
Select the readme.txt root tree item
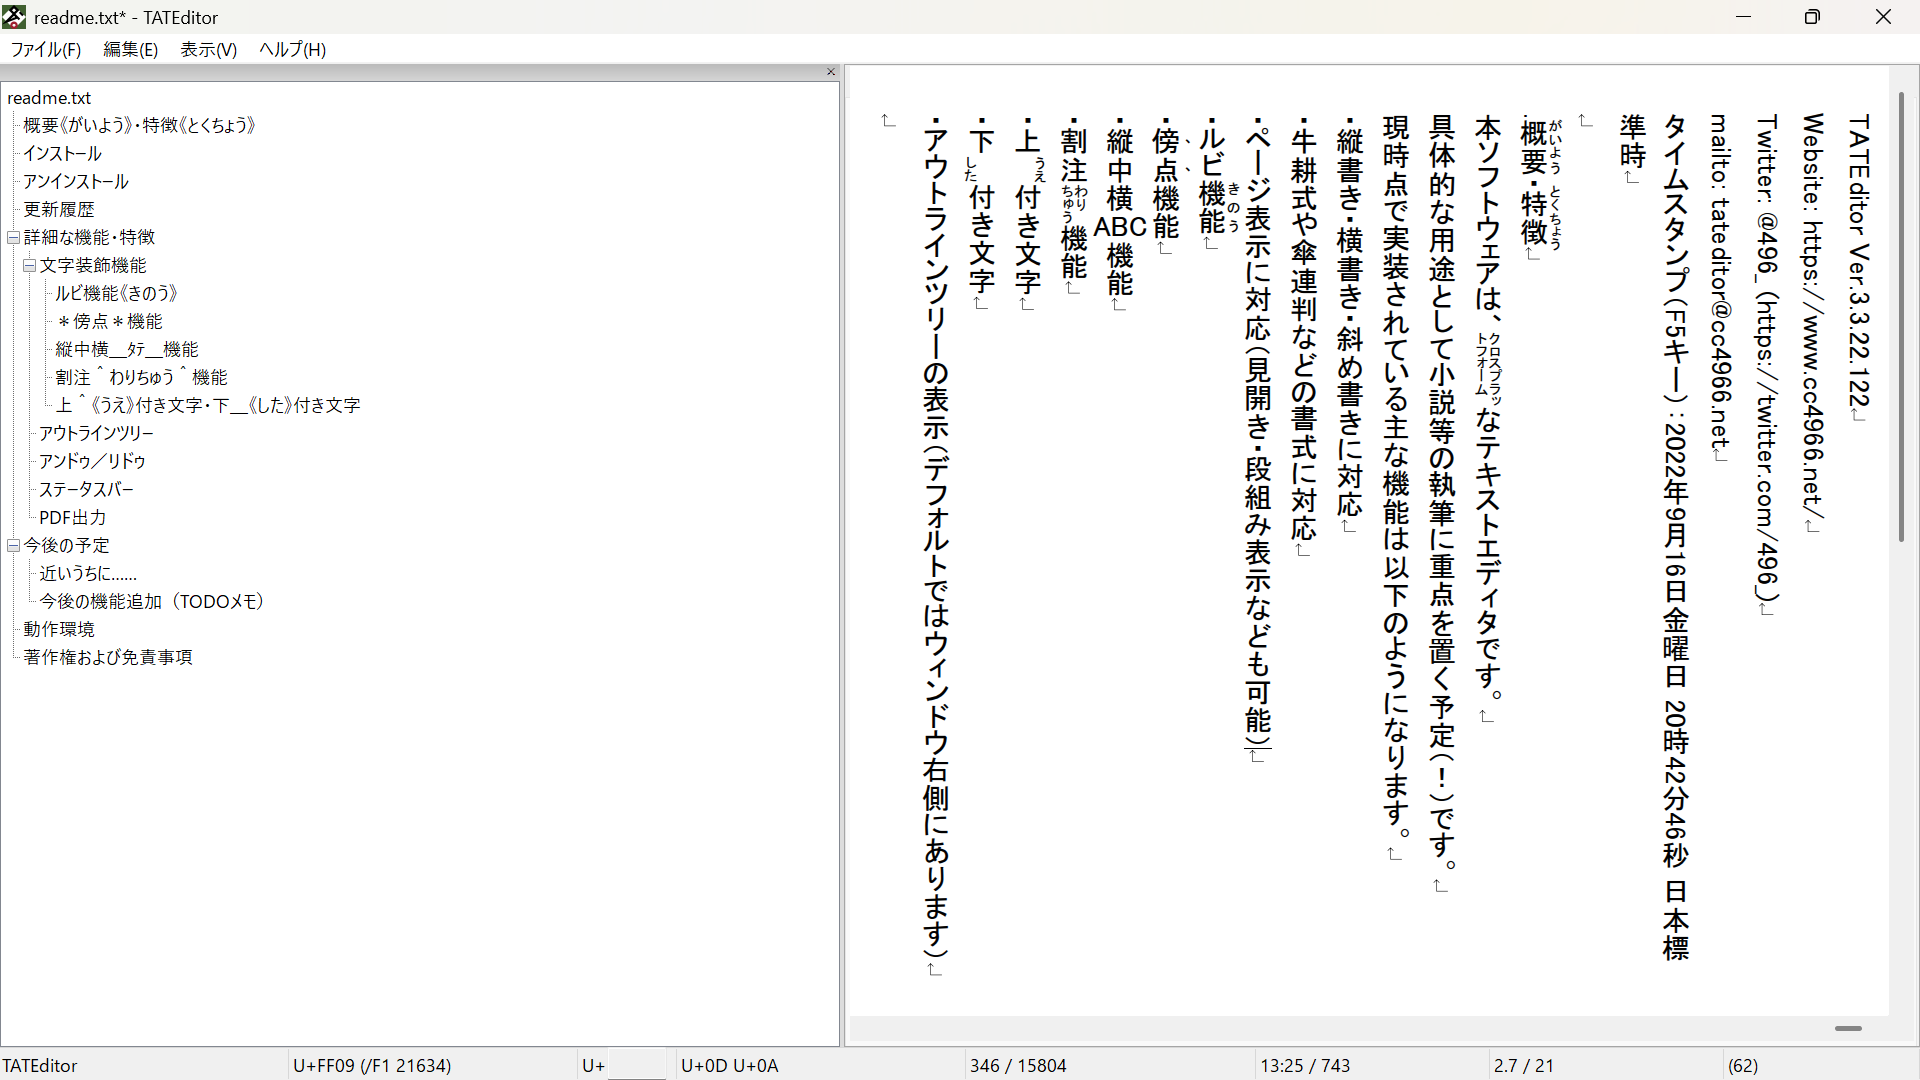click(x=49, y=97)
